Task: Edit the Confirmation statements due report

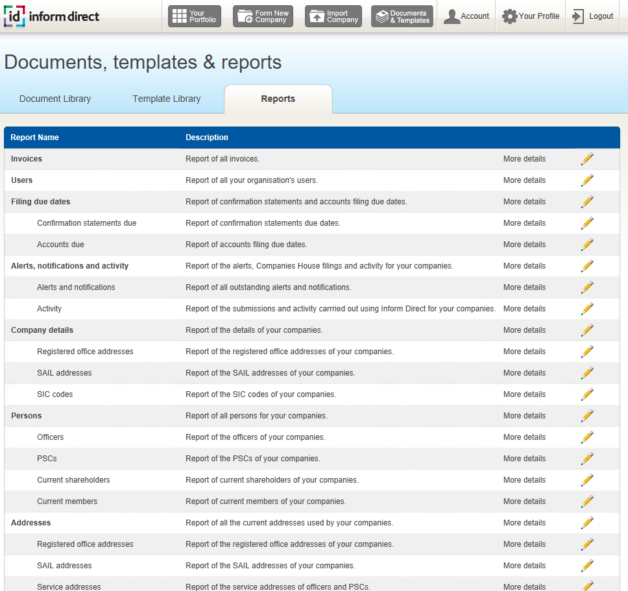Action: tap(587, 223)
